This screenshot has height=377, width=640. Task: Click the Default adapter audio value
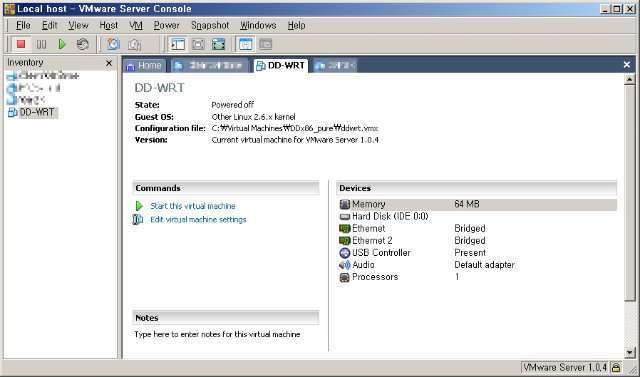coord(484,265)
